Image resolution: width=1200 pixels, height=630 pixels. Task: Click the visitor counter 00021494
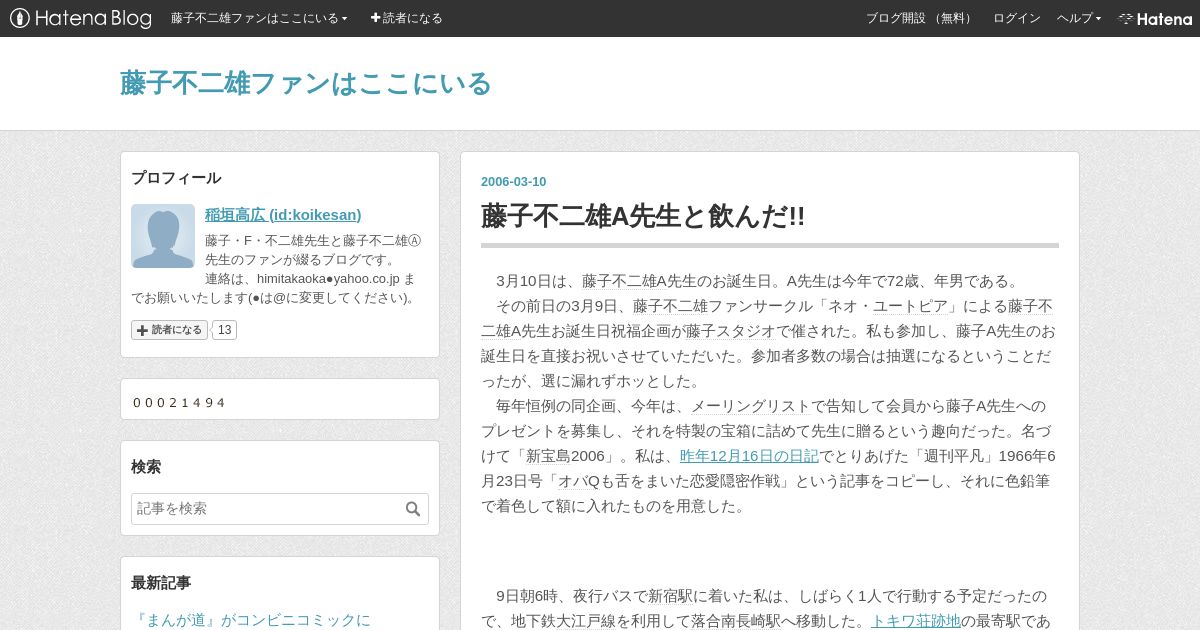tap(179, 402)
